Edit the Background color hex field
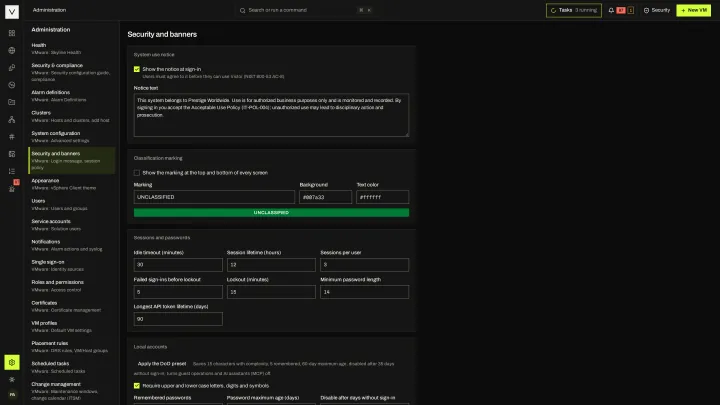The width and height of the screenshot is (720, 405). point(326,197)
